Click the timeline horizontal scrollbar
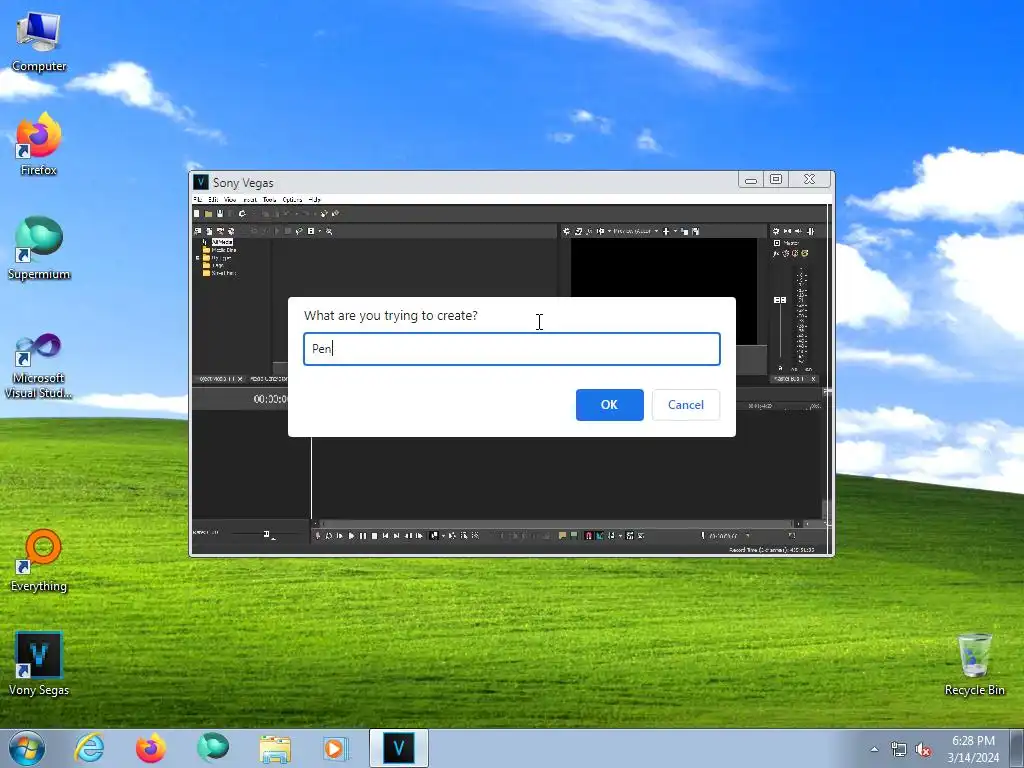Screen dimensions: 1024x768 (x=558, y=523)
